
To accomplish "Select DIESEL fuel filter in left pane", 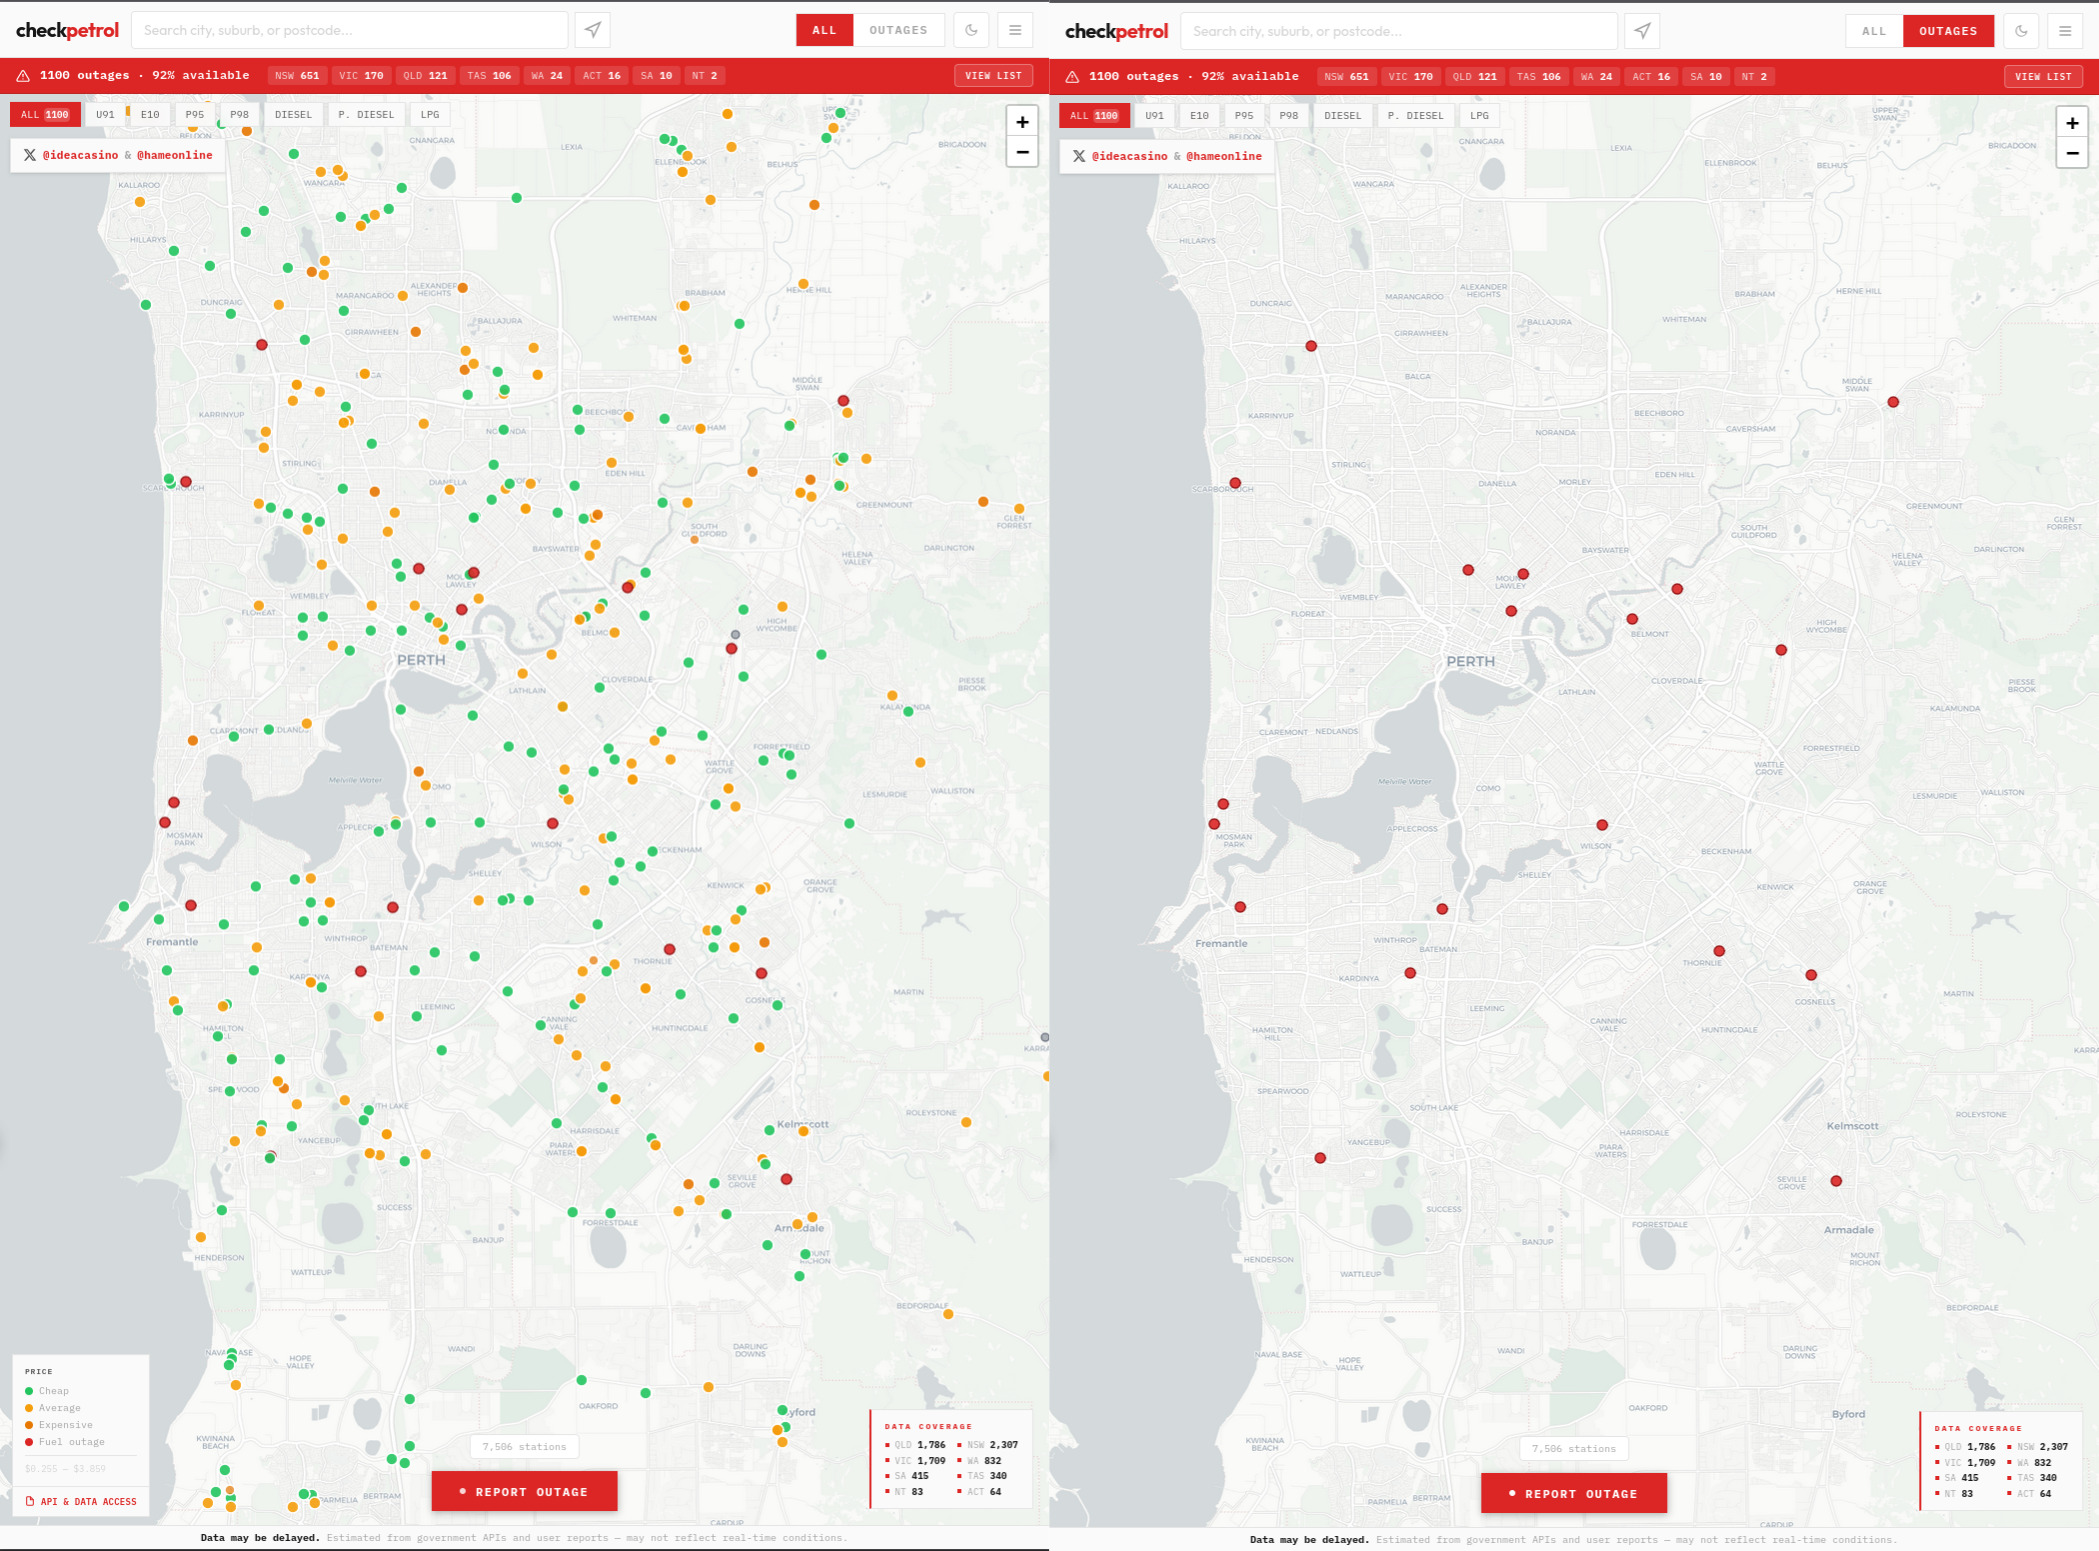I will [293, 114].
